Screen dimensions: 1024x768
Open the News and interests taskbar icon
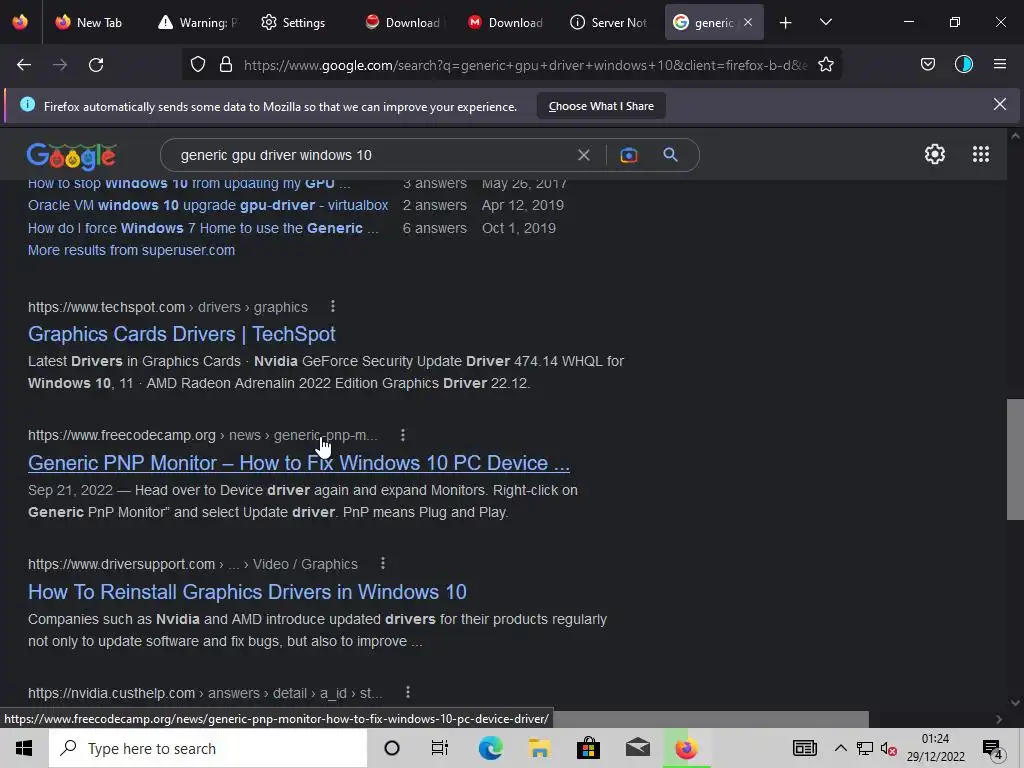[805, 748]
